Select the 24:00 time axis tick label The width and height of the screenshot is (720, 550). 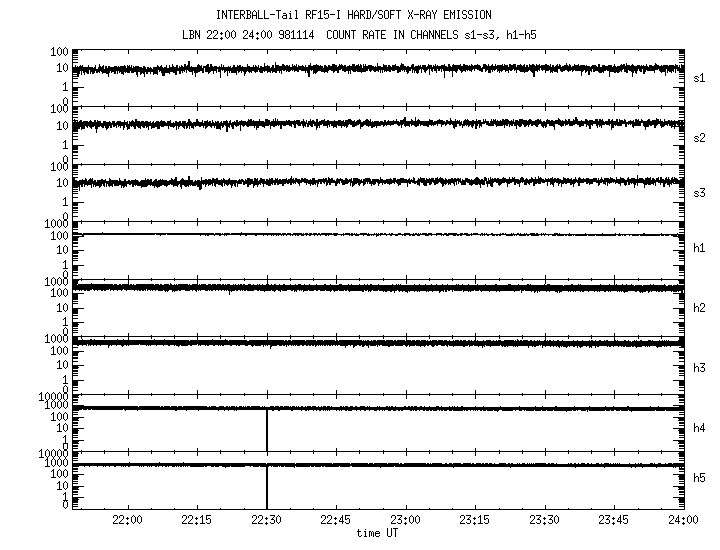(683, 521)
